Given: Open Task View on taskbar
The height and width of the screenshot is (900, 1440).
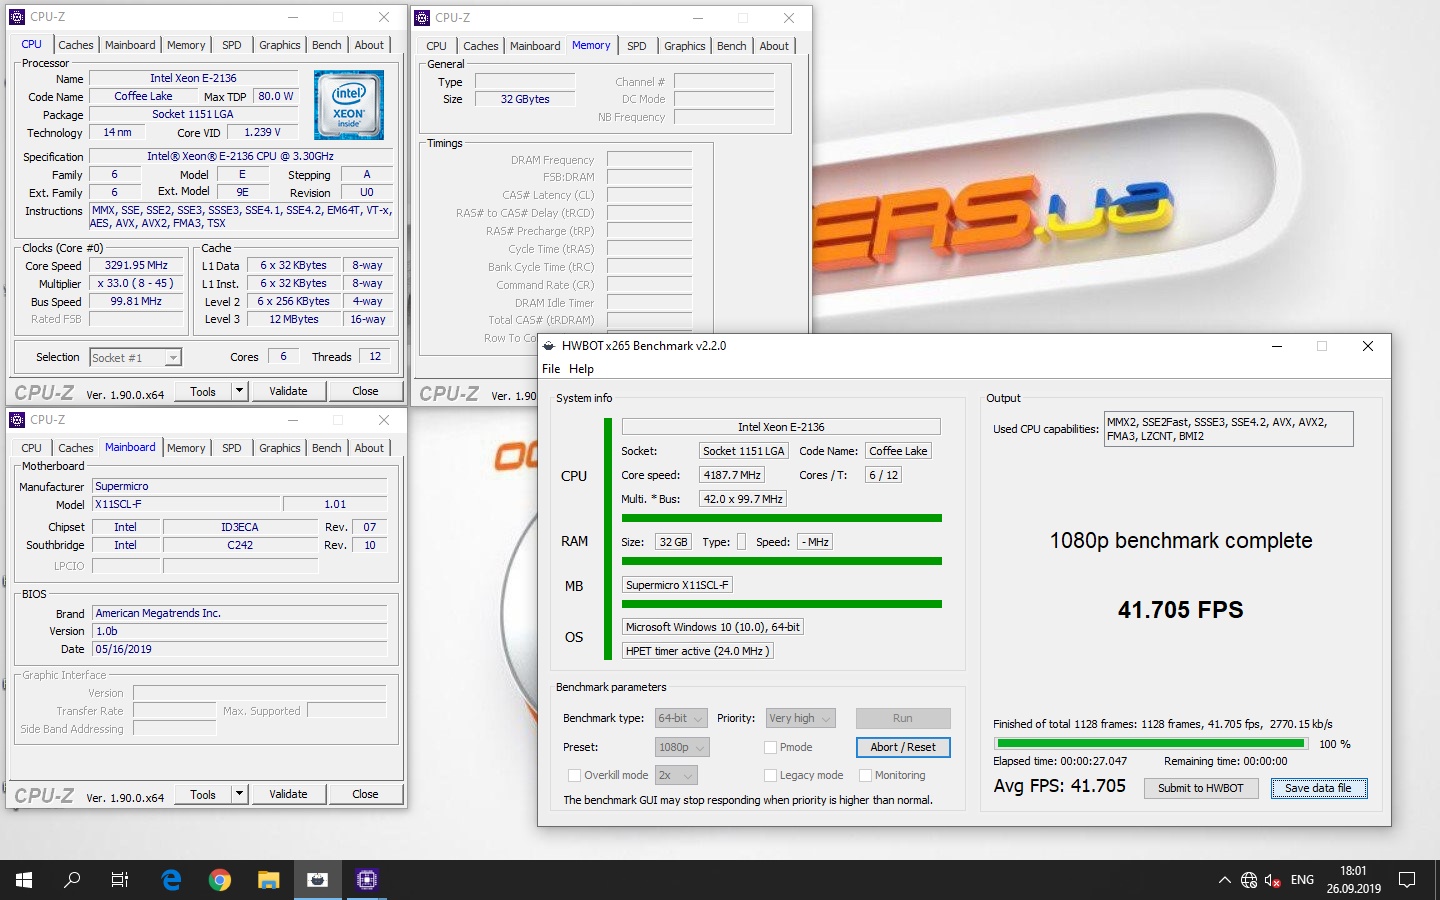Looking at the screenshot, I should point(120,880).
